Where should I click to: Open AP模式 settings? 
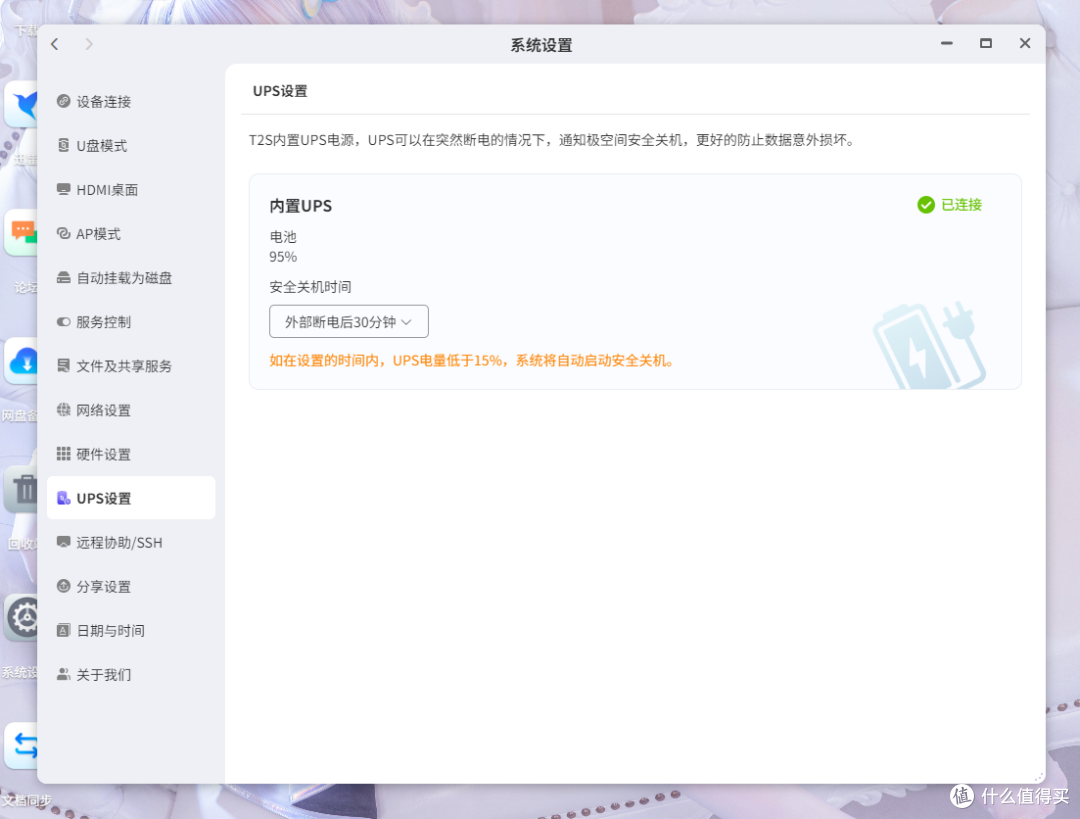pyautogui.click(x=131, y=234)
